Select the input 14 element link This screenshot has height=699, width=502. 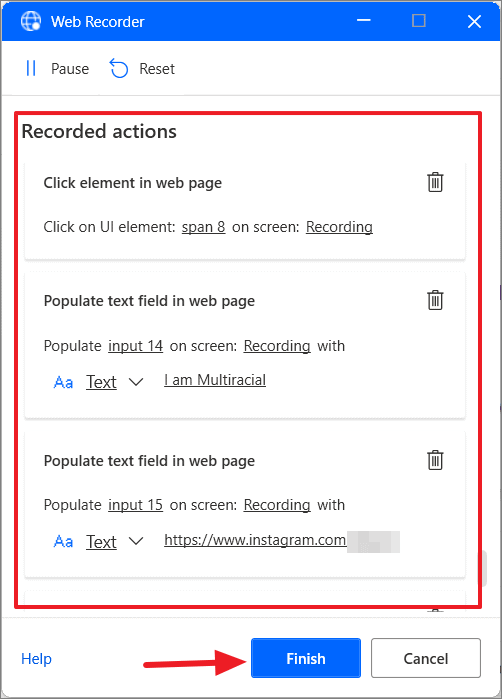pyautogui.click(x=136, y=346)
